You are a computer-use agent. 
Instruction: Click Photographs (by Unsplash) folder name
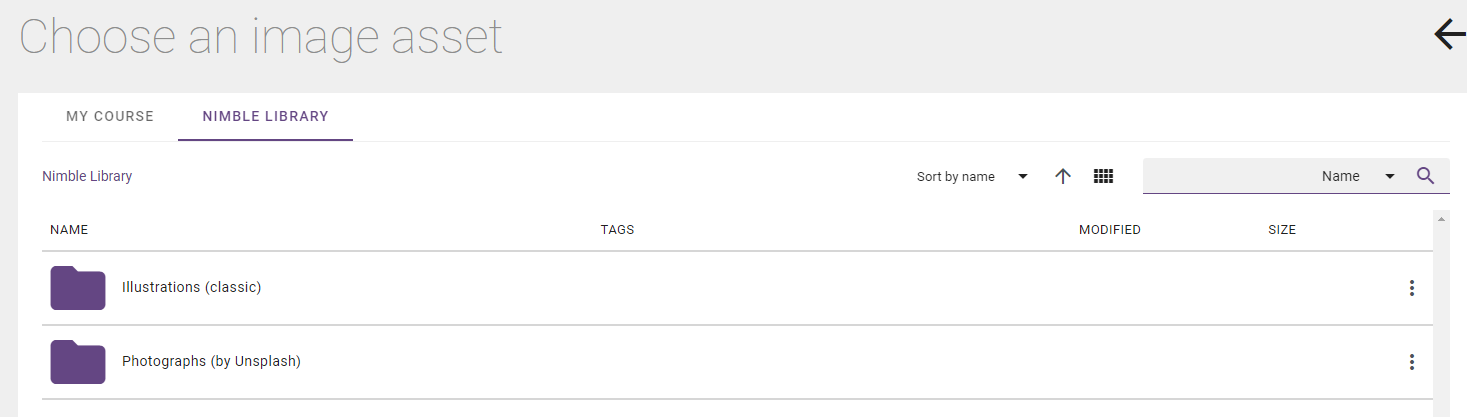(211, 361)
